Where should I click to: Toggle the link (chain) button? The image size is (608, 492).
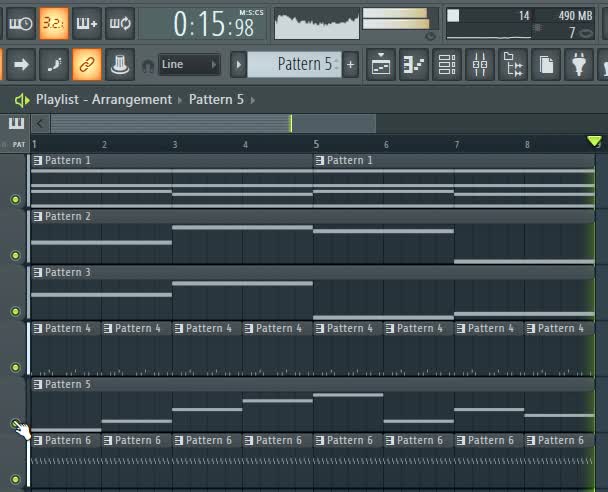[x=87, y=65]
